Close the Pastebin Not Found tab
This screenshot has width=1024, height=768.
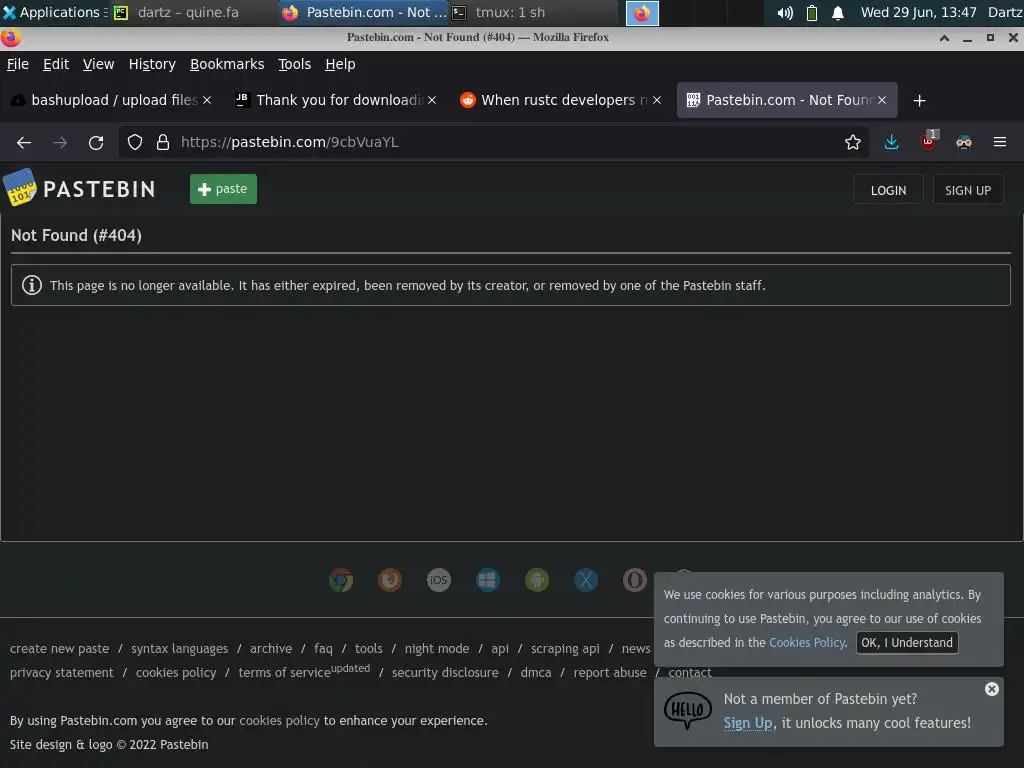click(x=882, y=100)
